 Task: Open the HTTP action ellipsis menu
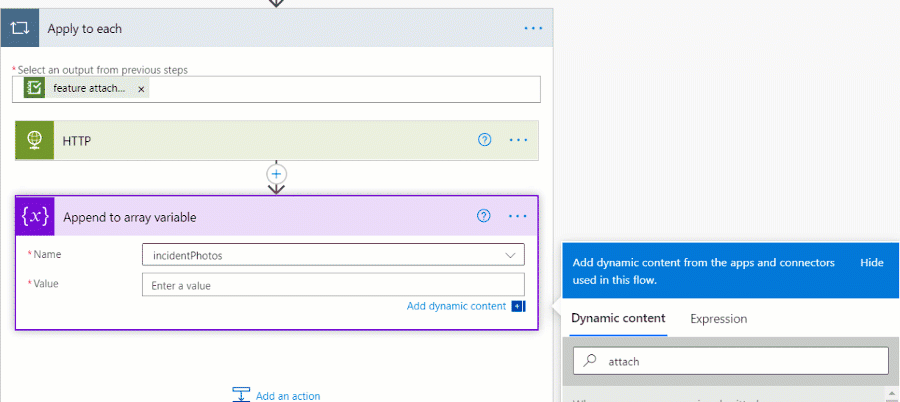[517, 140]
